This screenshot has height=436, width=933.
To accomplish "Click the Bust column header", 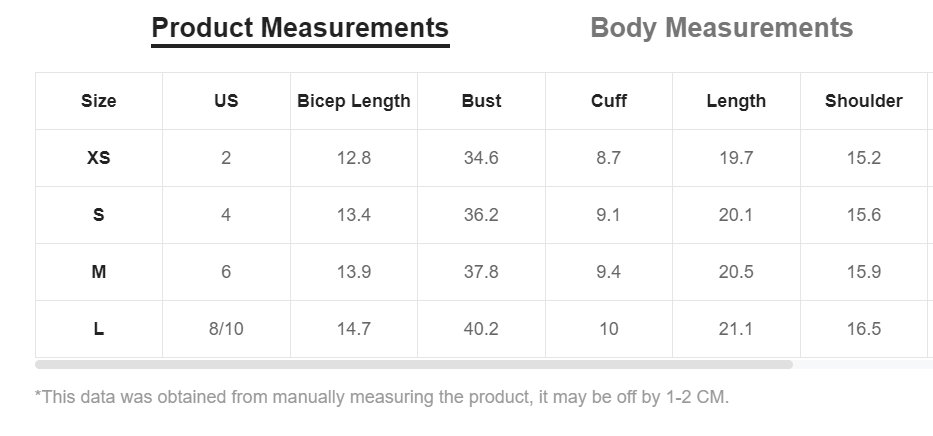I will [481, 101].
